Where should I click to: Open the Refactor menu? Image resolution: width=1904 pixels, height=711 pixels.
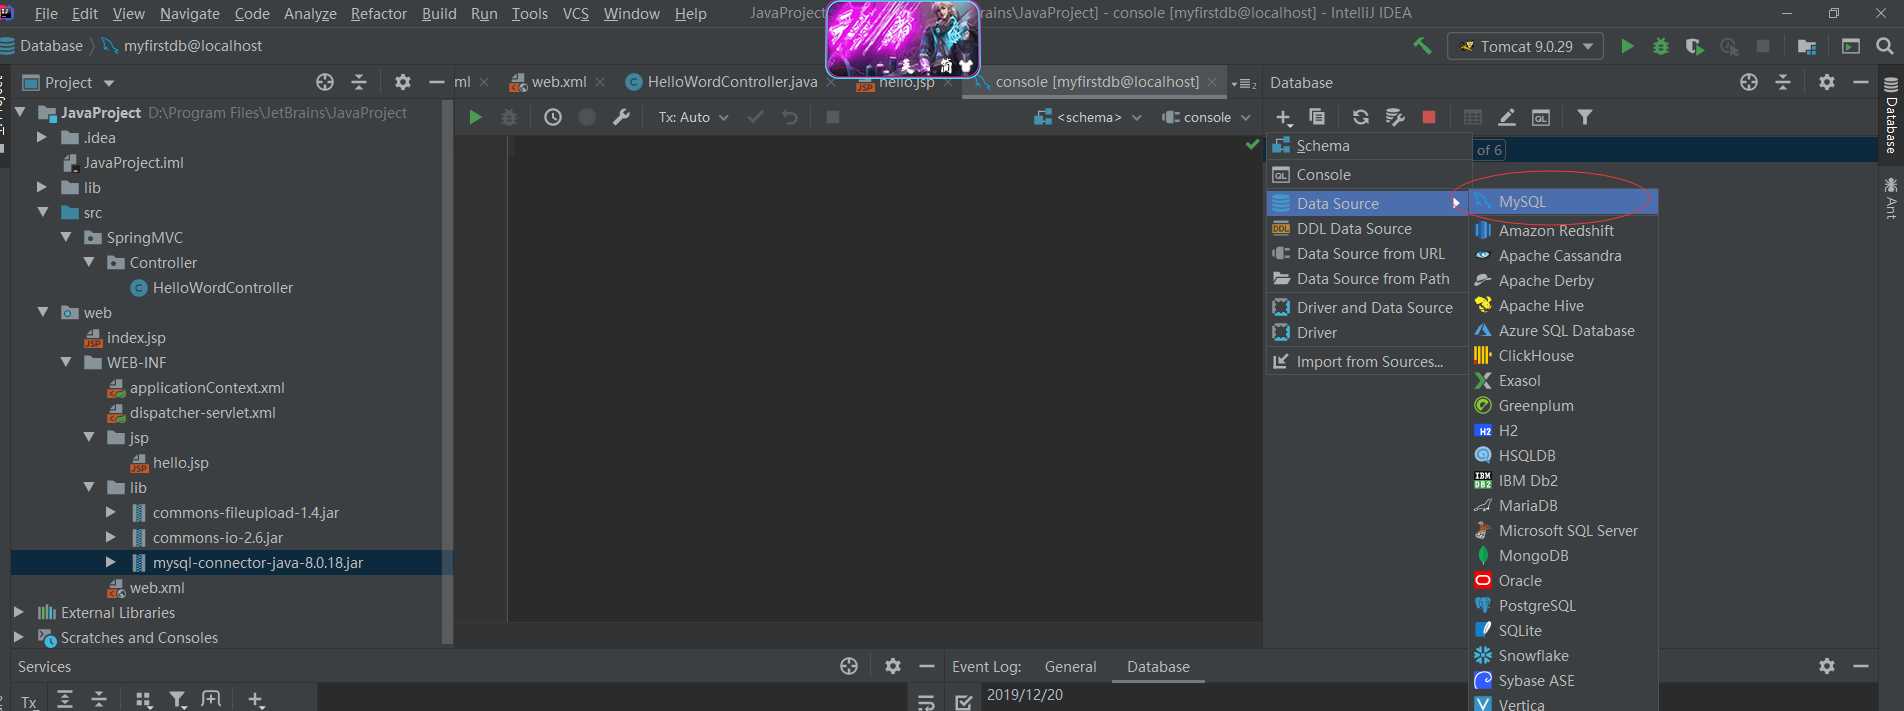[x=378, y=13]
